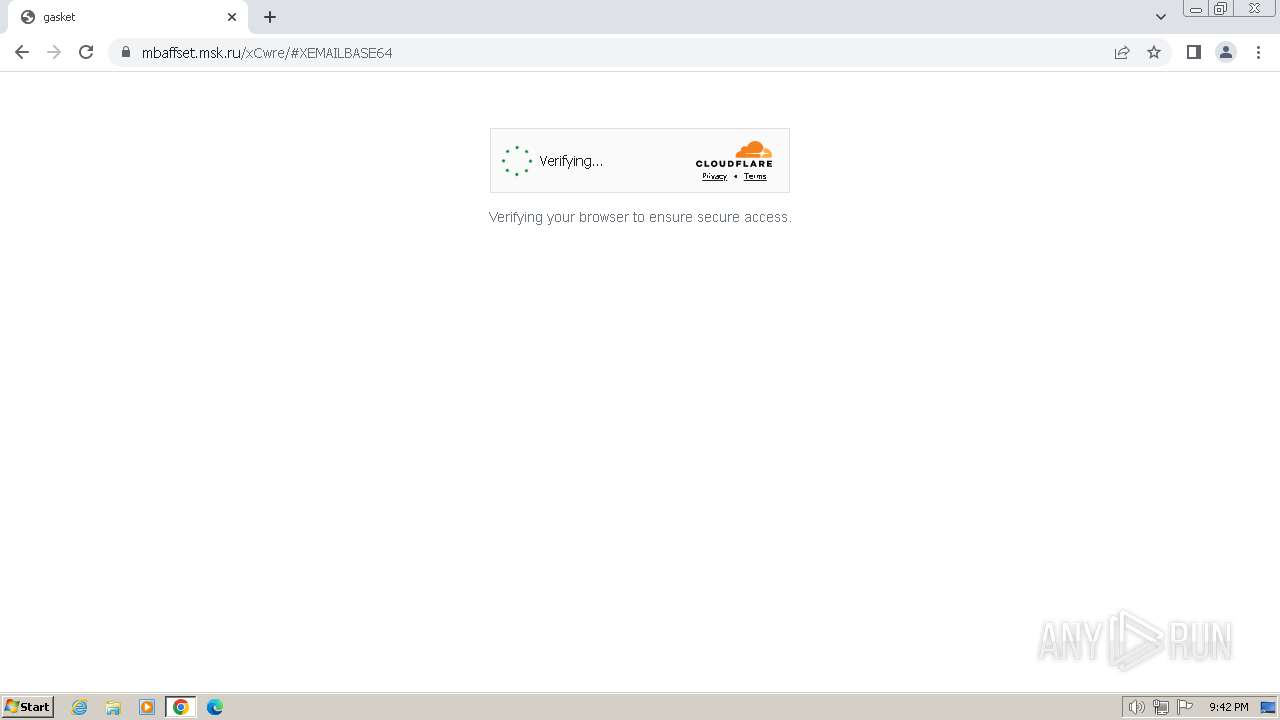The width and height of the screenshot is (1280, 720).
Task: Open the network icon in the system tray
Action: click(x=1161, y=707)
